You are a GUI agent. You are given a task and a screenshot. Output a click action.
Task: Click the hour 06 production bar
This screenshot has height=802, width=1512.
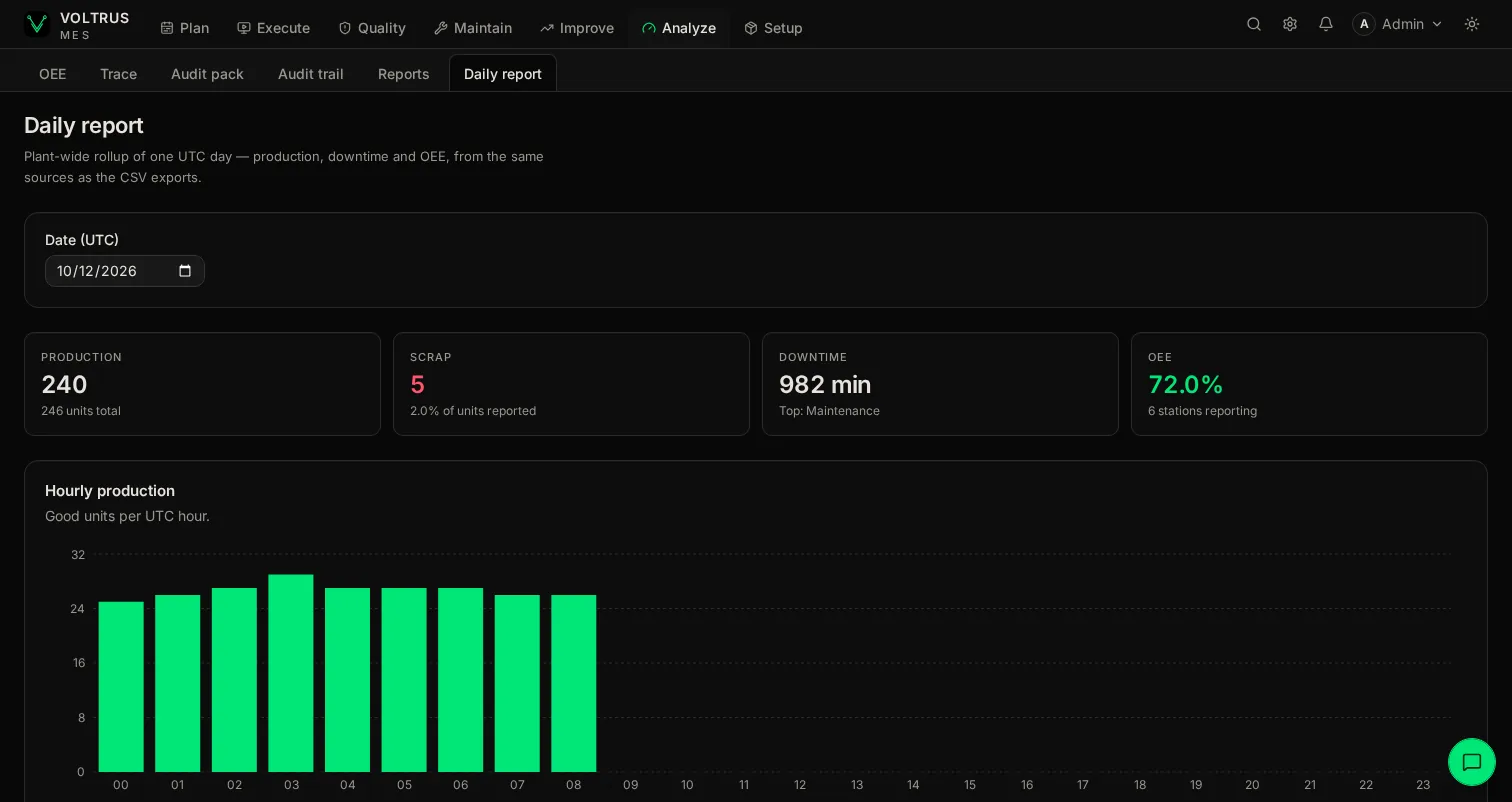(461, 680)
